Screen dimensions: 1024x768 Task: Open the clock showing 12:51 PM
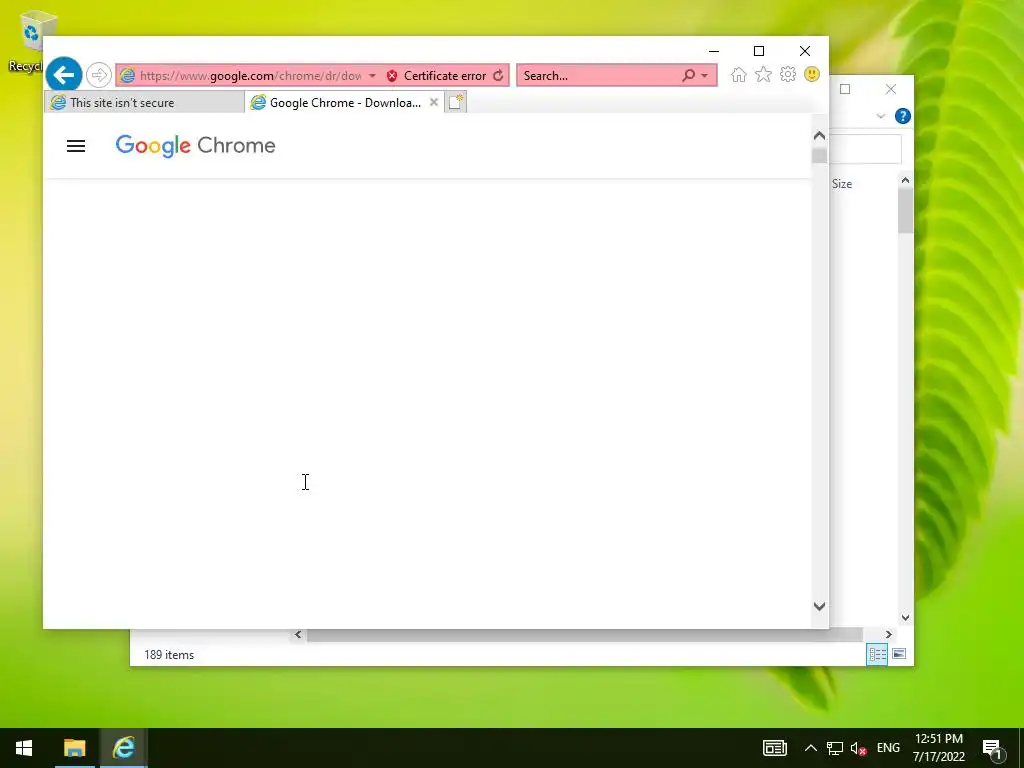click(938, 748)
